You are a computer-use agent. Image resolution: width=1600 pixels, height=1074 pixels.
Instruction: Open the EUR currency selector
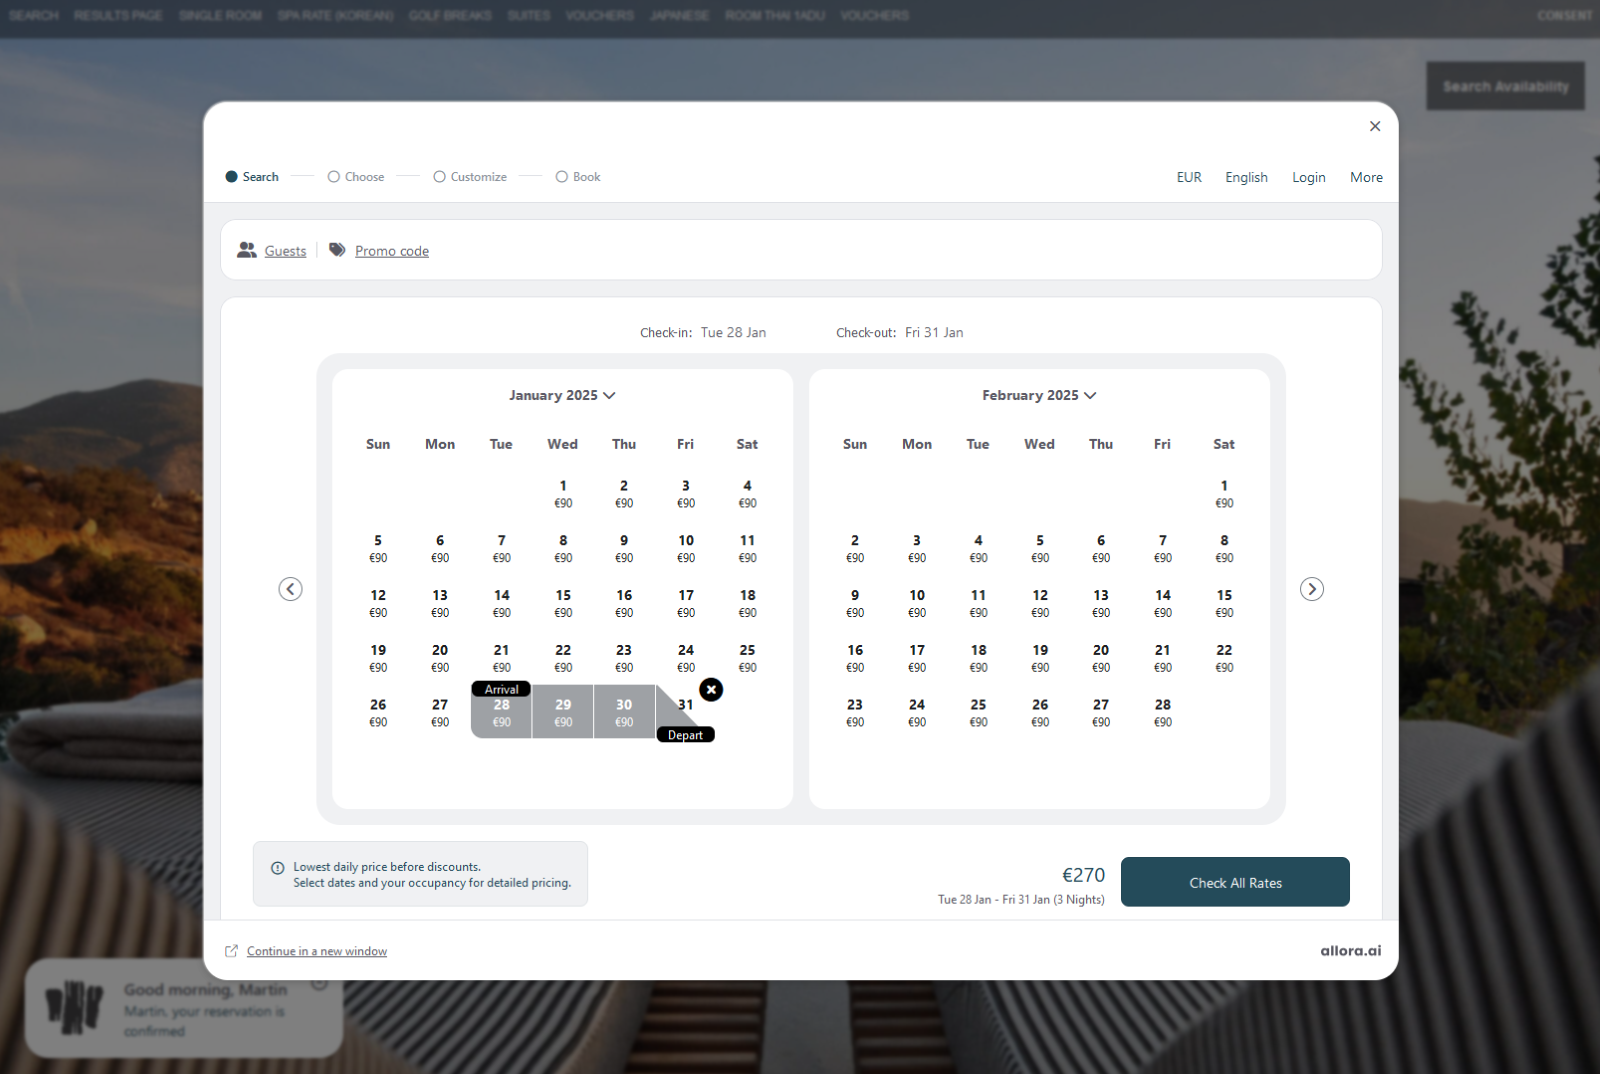pos(1189,177)
